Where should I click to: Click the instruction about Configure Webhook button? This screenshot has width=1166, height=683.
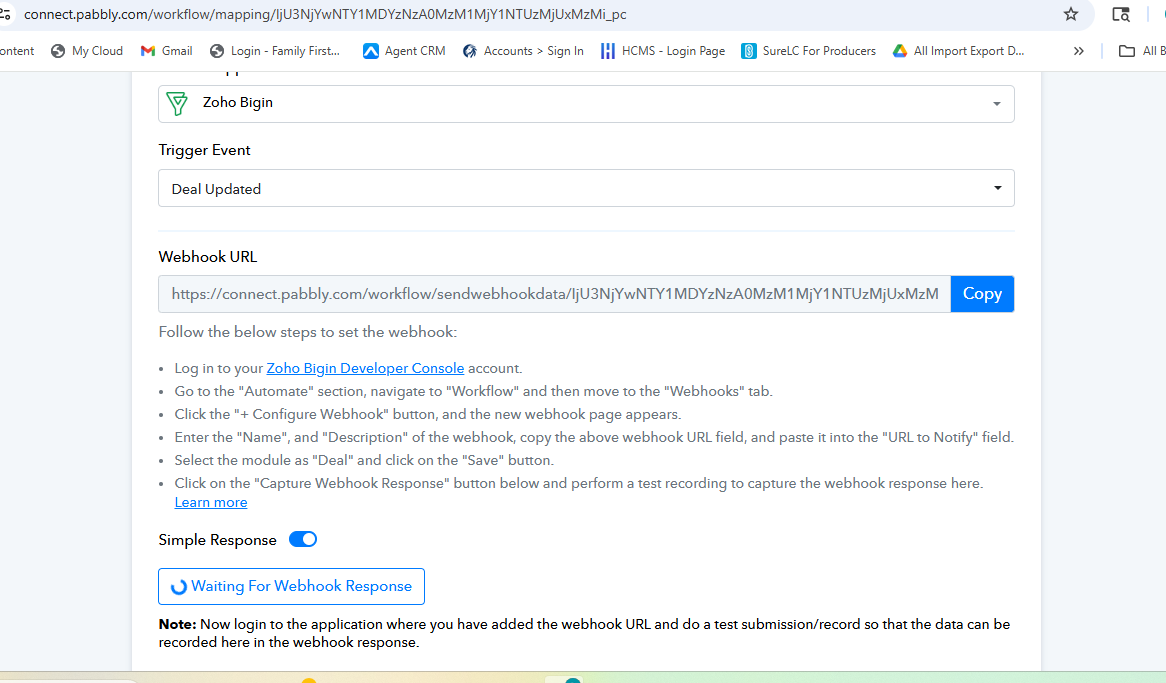point(428,414)
